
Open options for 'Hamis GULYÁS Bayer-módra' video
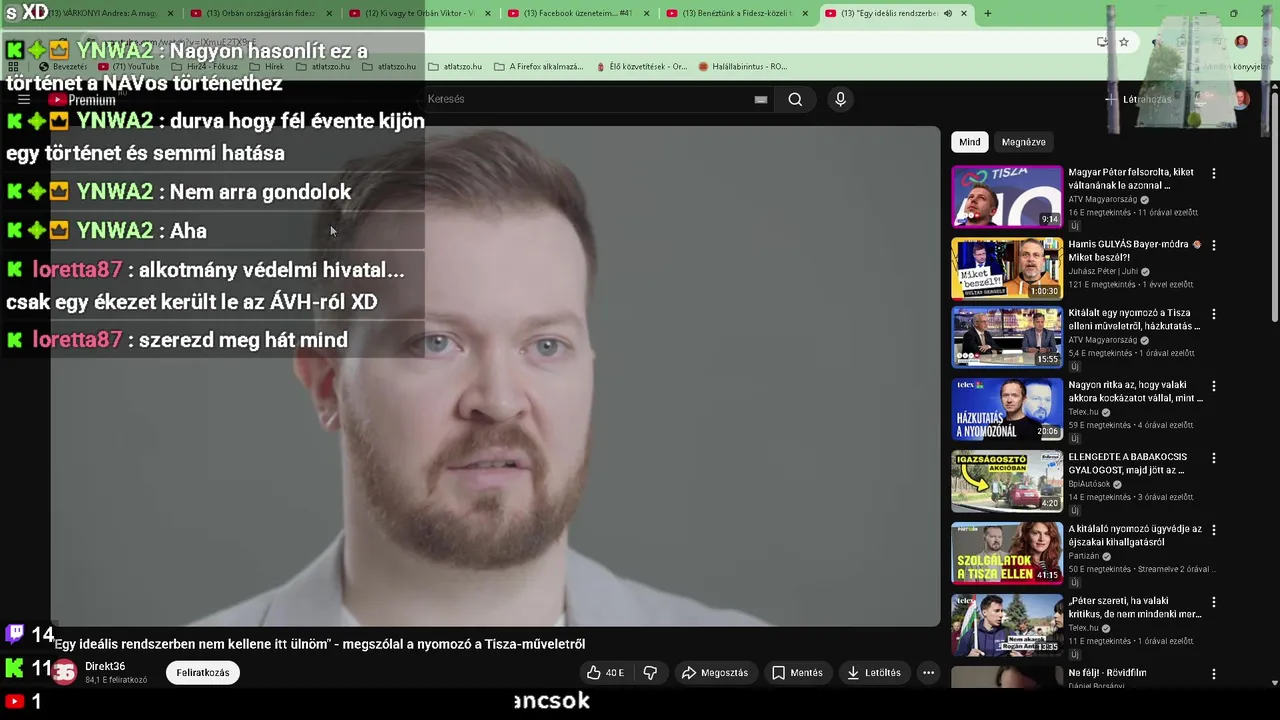[x=1214, y=245]
